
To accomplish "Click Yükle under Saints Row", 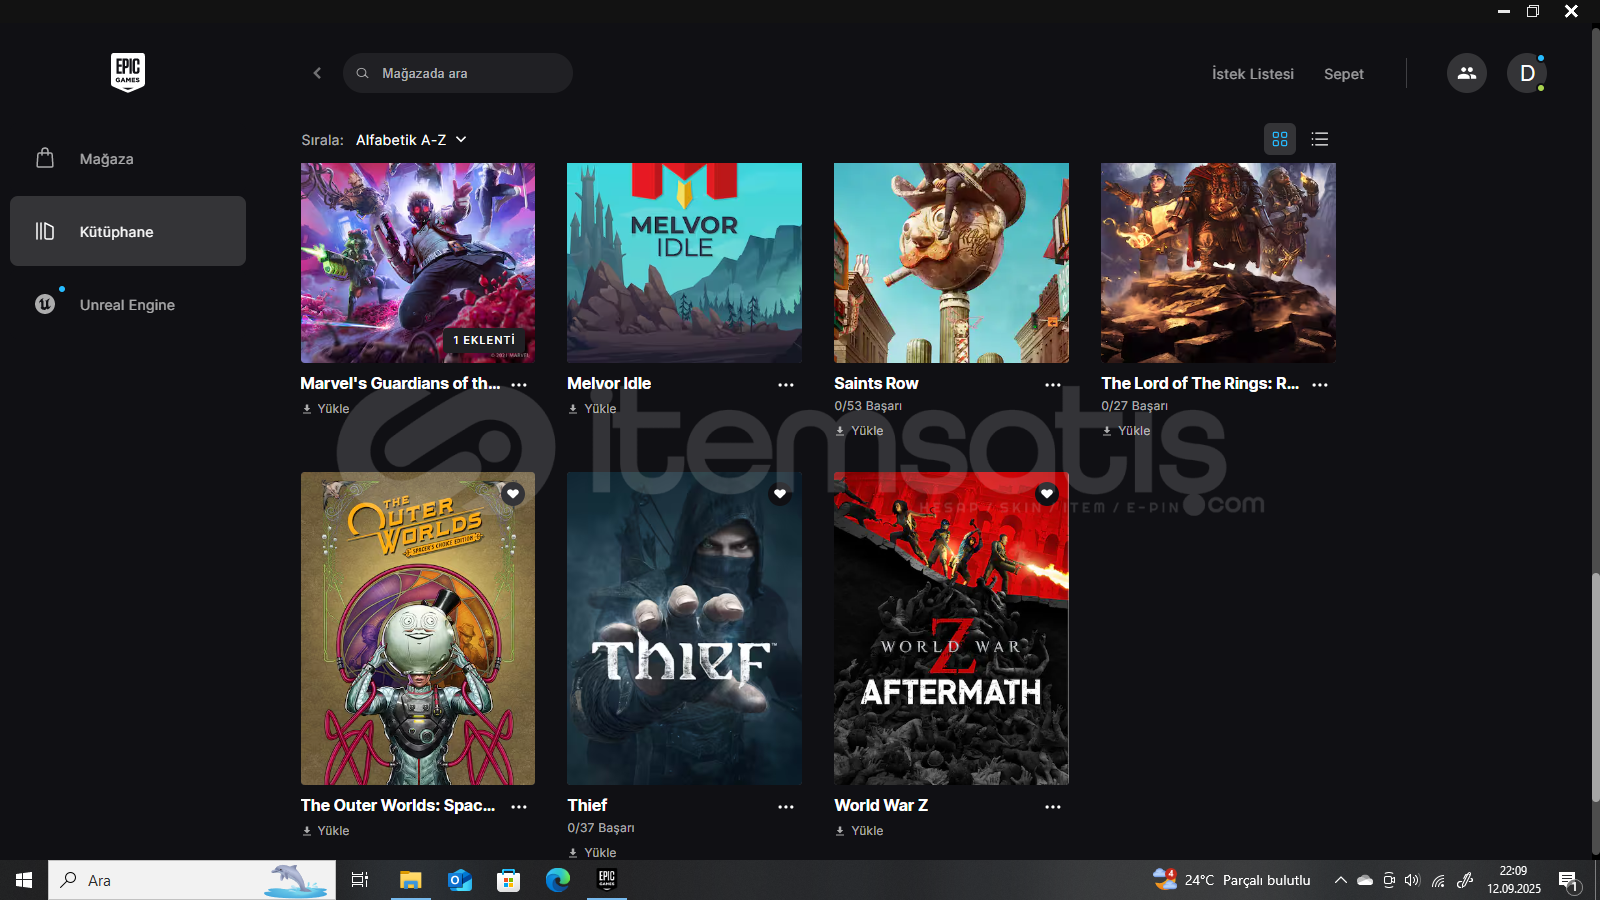I will (x=859, y=431).
